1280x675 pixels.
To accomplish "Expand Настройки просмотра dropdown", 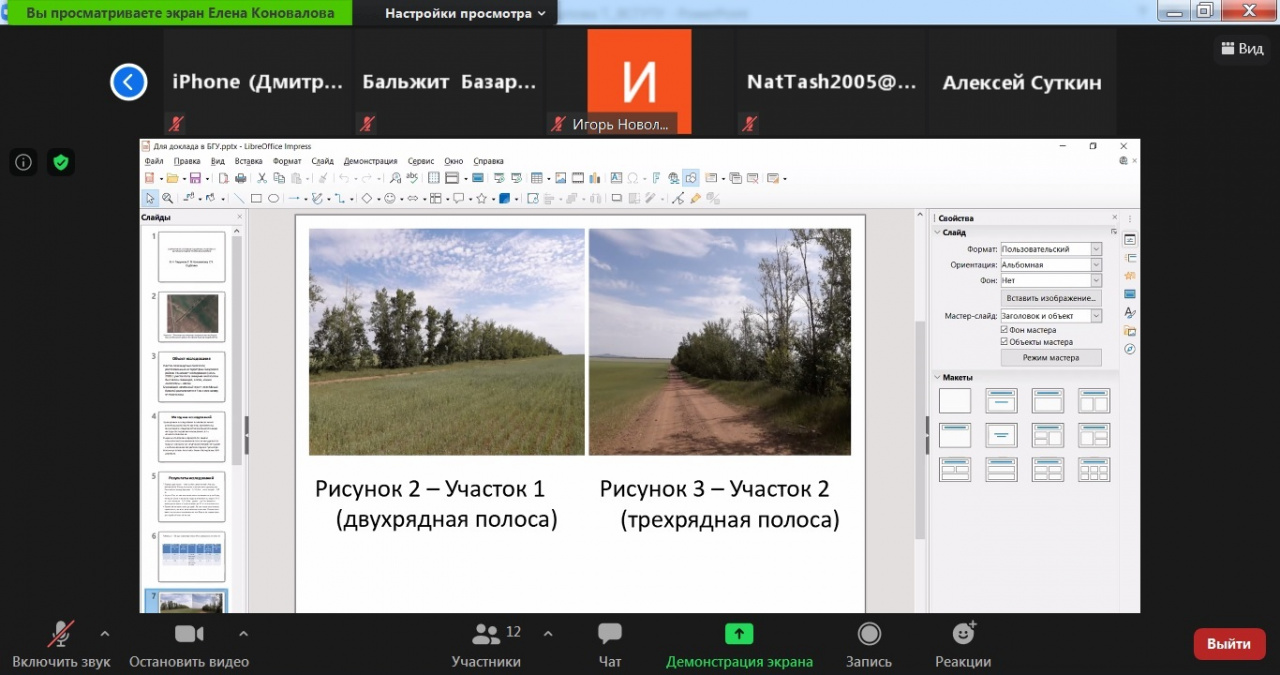I will (x=465, y=14).
